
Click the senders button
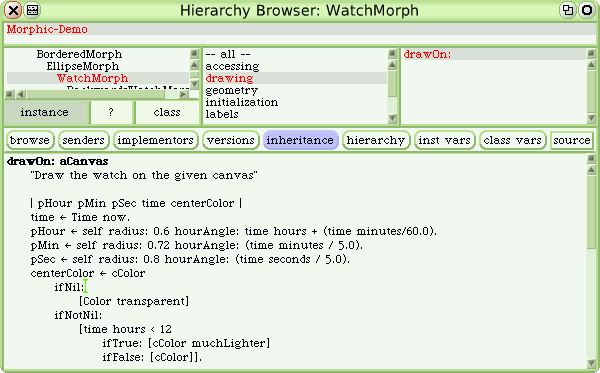(83, 140)
